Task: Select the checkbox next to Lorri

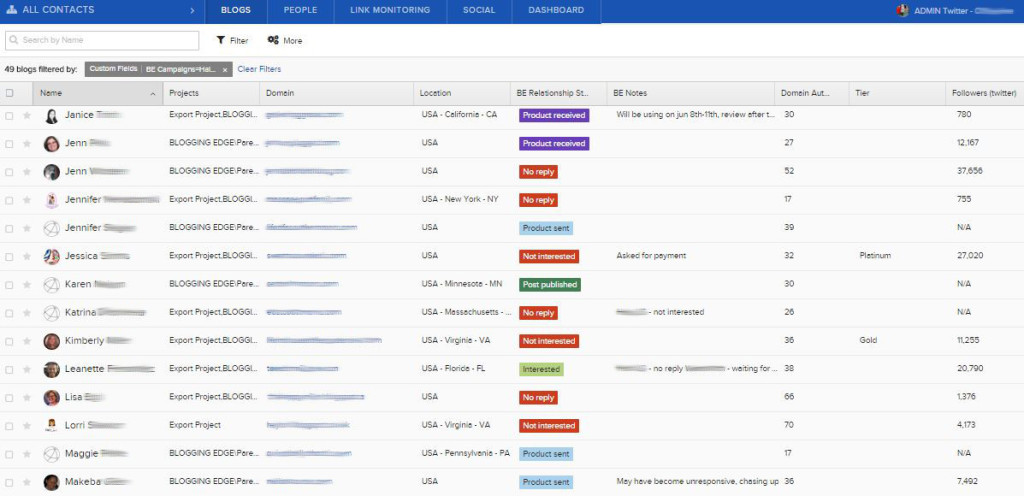Action: coord(9,426)
